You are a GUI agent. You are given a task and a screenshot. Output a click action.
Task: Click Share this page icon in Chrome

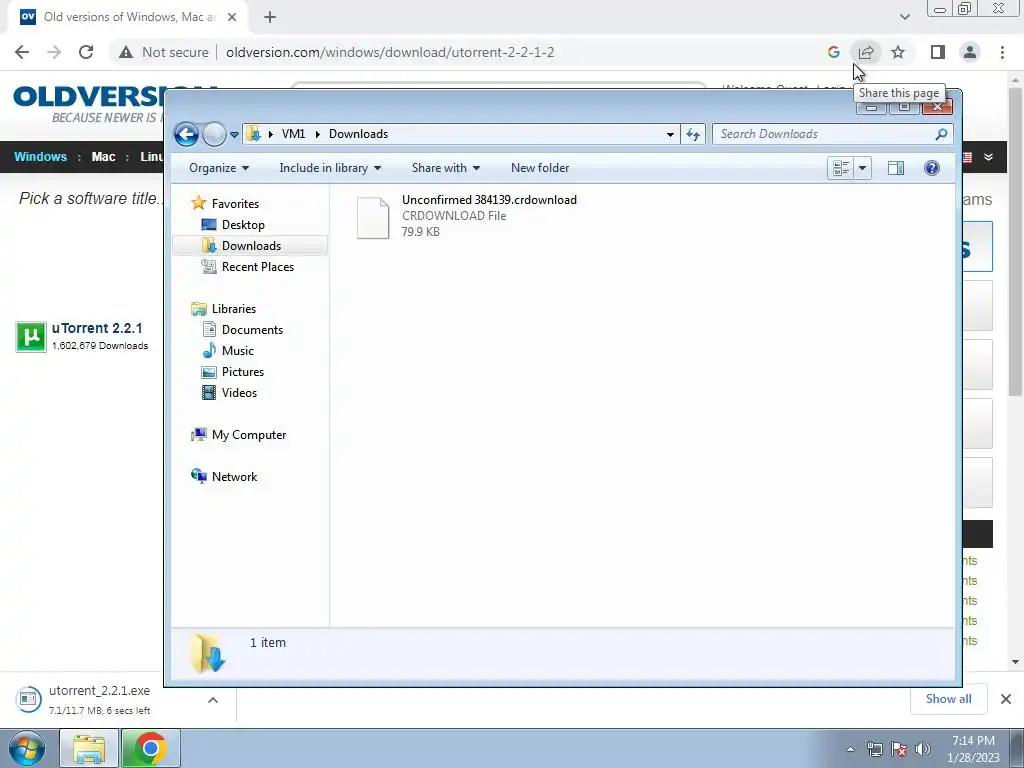pos(866,52)
